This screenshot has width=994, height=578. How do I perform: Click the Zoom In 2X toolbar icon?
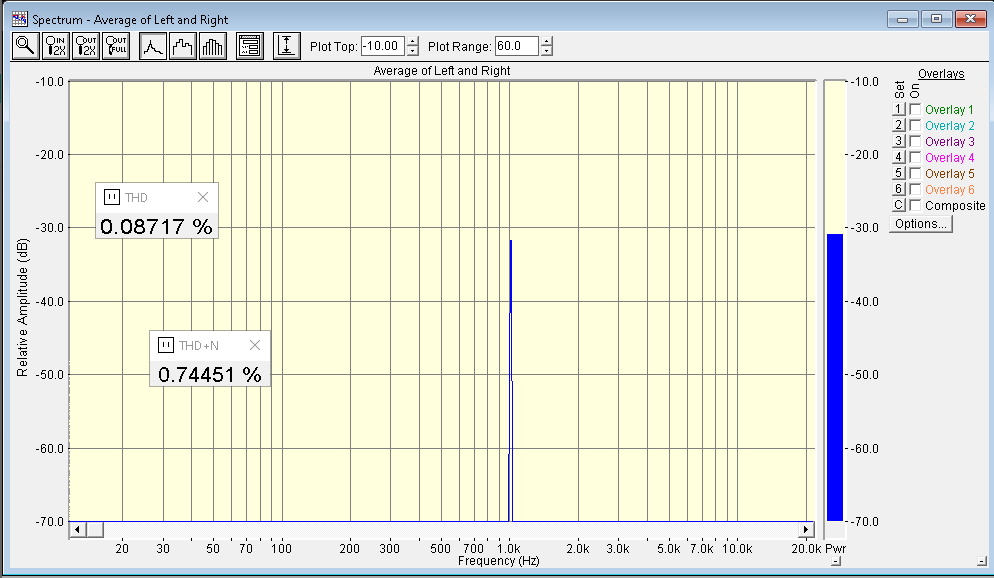(x=56, y=46)
